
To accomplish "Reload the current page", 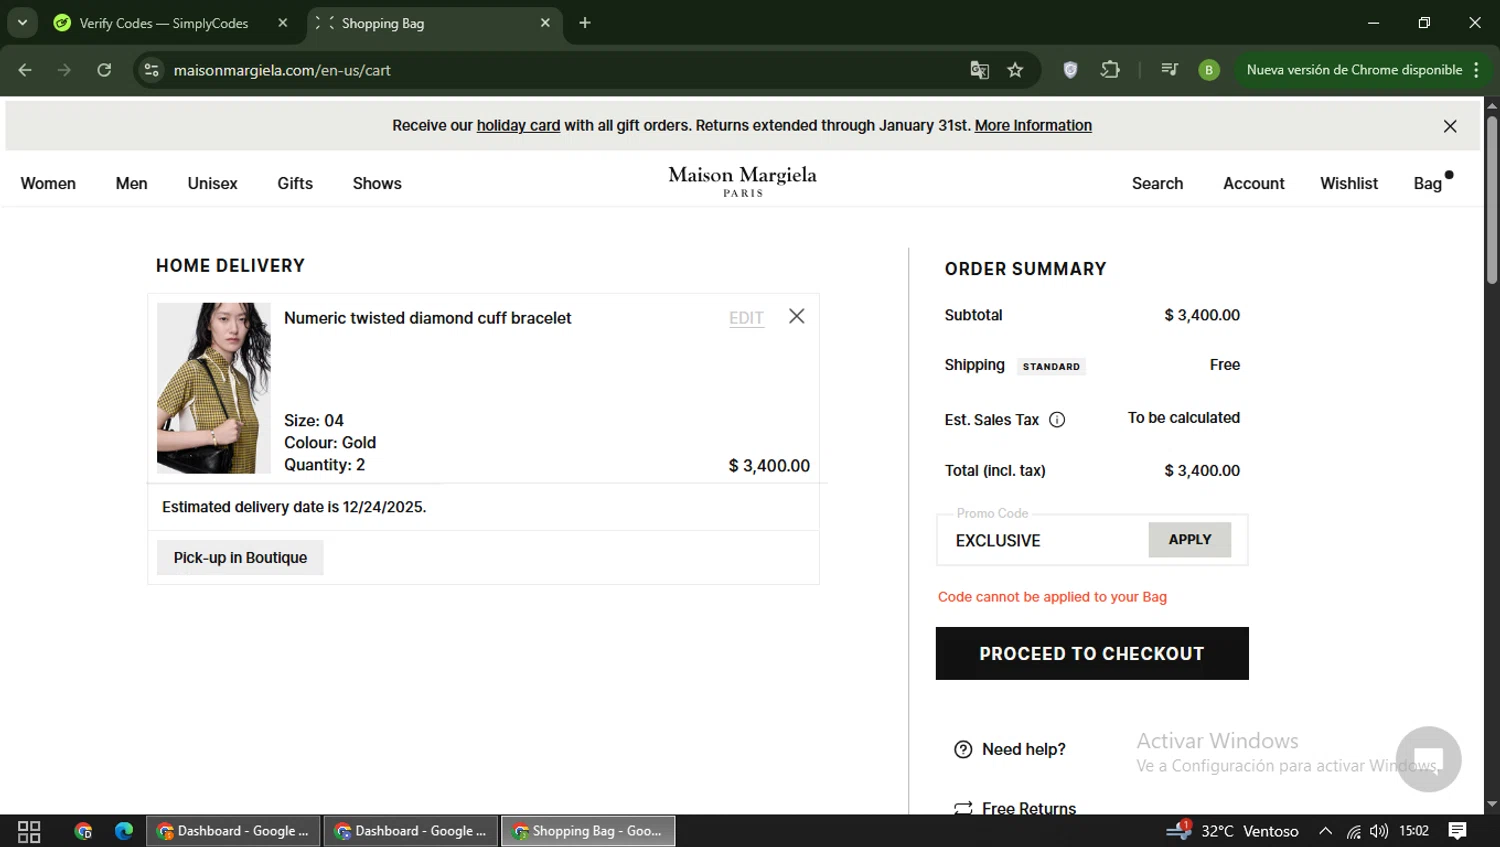I will pyautogui.click(x=104, y=70).
